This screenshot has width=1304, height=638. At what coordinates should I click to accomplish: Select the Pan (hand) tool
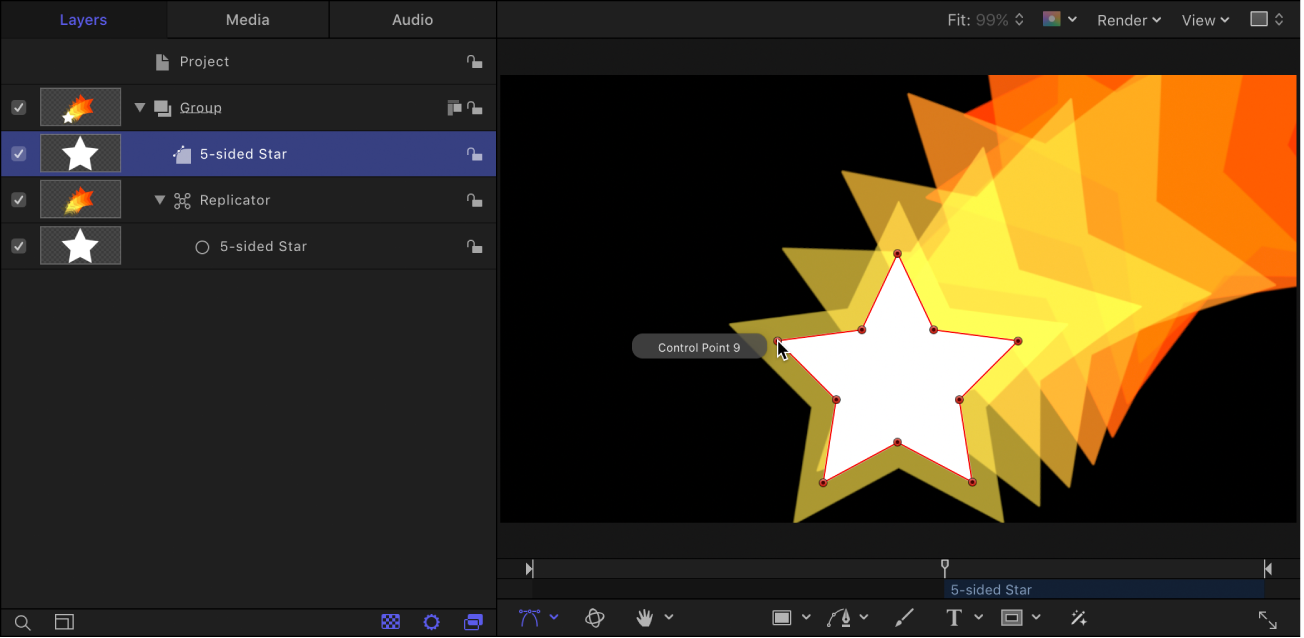click(645, 617)
